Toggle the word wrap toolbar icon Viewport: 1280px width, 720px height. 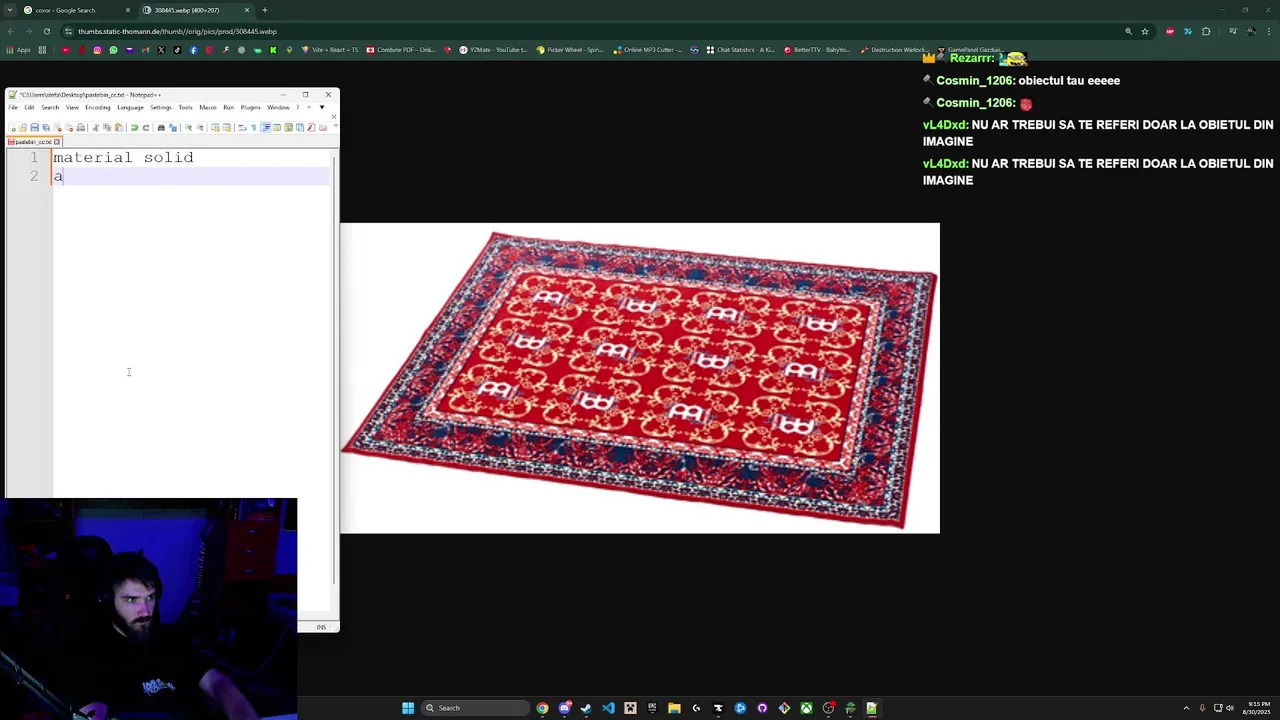[241, 127]
